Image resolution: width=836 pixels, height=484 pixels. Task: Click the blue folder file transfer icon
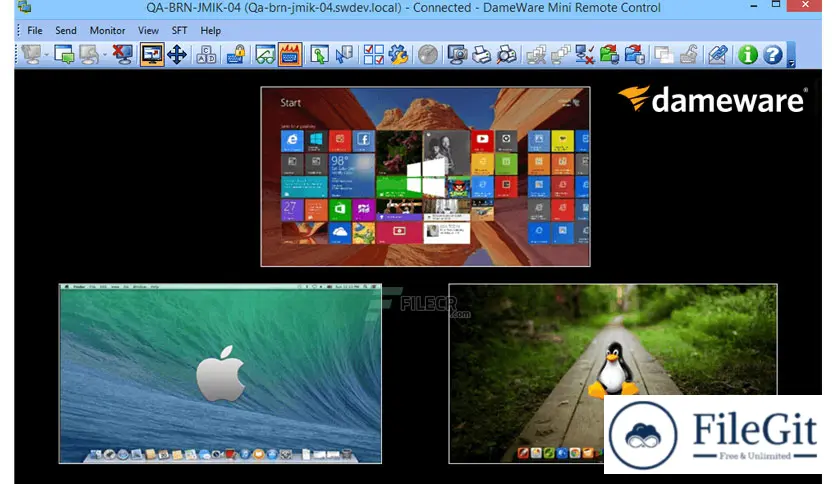634,54
